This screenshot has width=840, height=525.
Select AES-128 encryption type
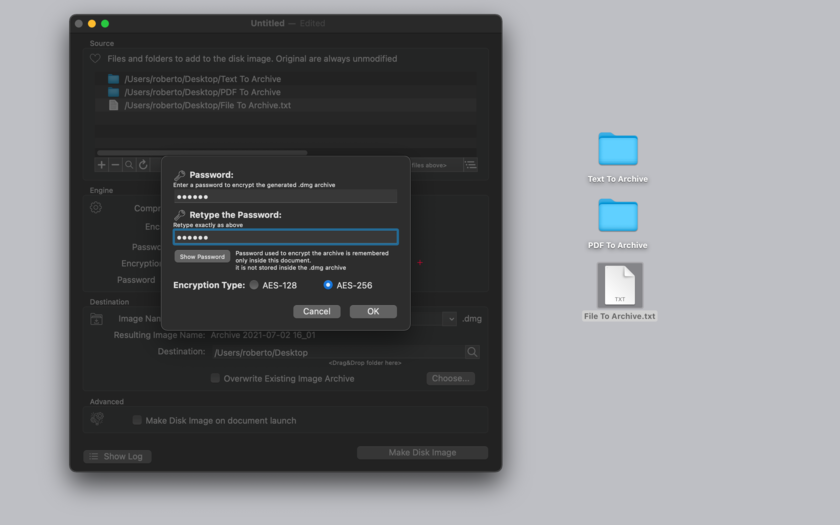tap(254, 285)
